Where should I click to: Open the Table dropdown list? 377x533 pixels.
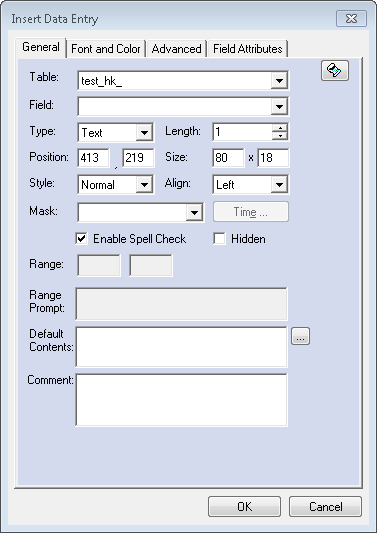[x=279, y=81]
